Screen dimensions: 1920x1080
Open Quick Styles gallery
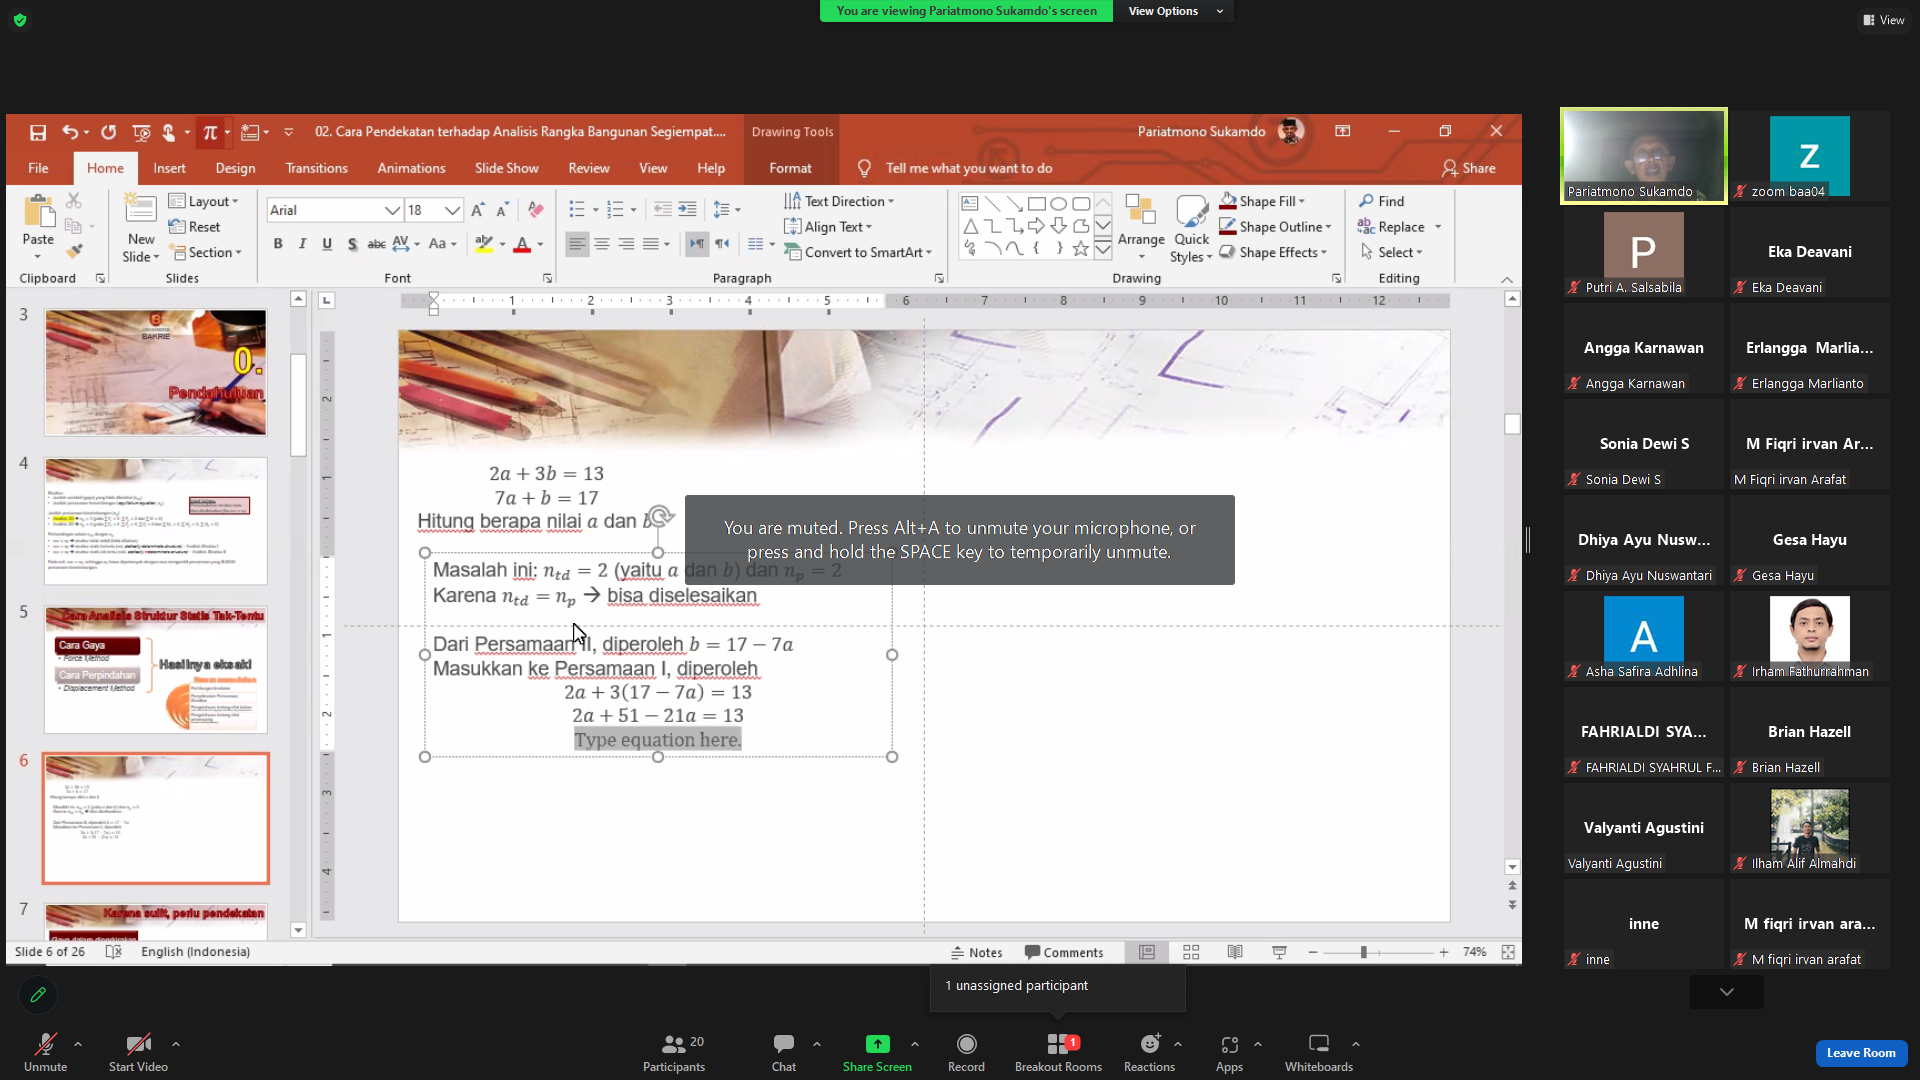(1191, 229)
